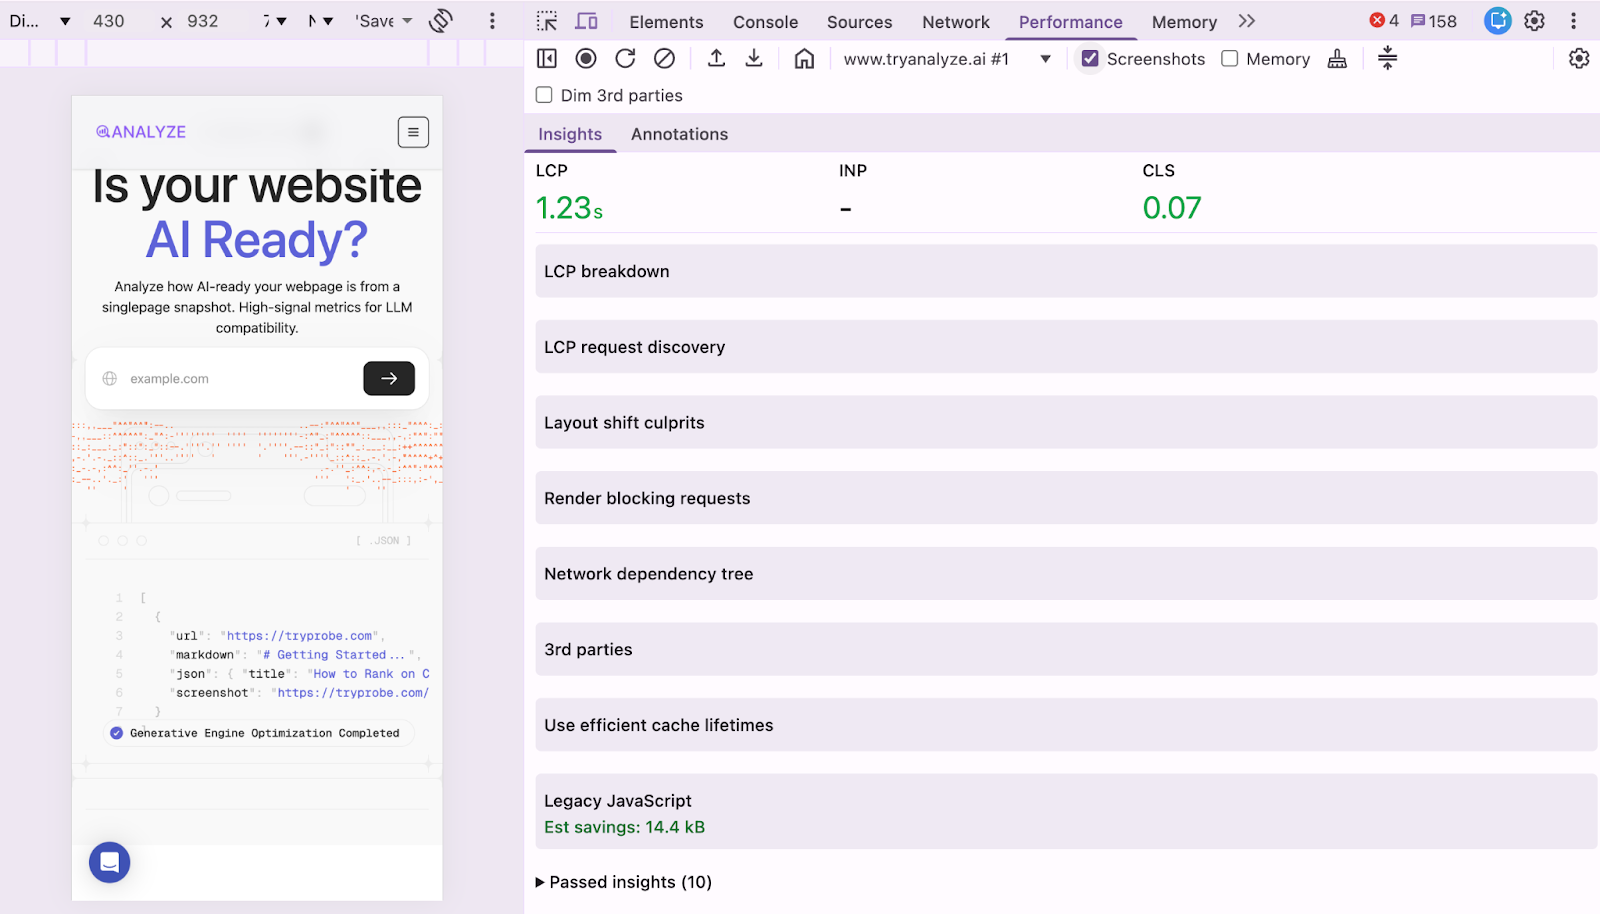This screenshot has width=1600, height=914.
Task: Enable the Memory checkbox
Action: (x=1229, y=59)
